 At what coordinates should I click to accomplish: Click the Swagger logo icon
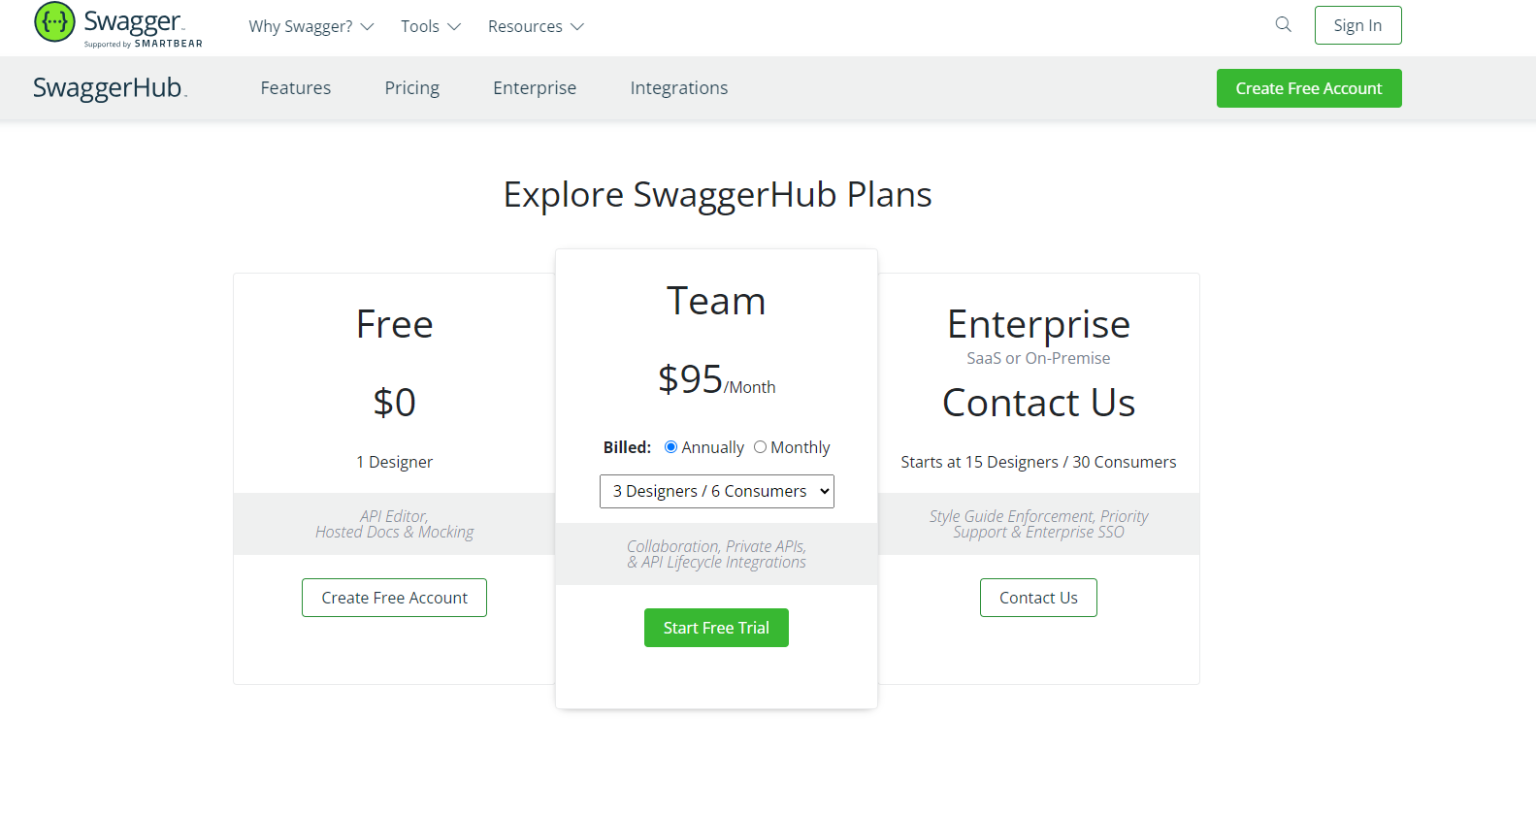[x=55, y=22]
